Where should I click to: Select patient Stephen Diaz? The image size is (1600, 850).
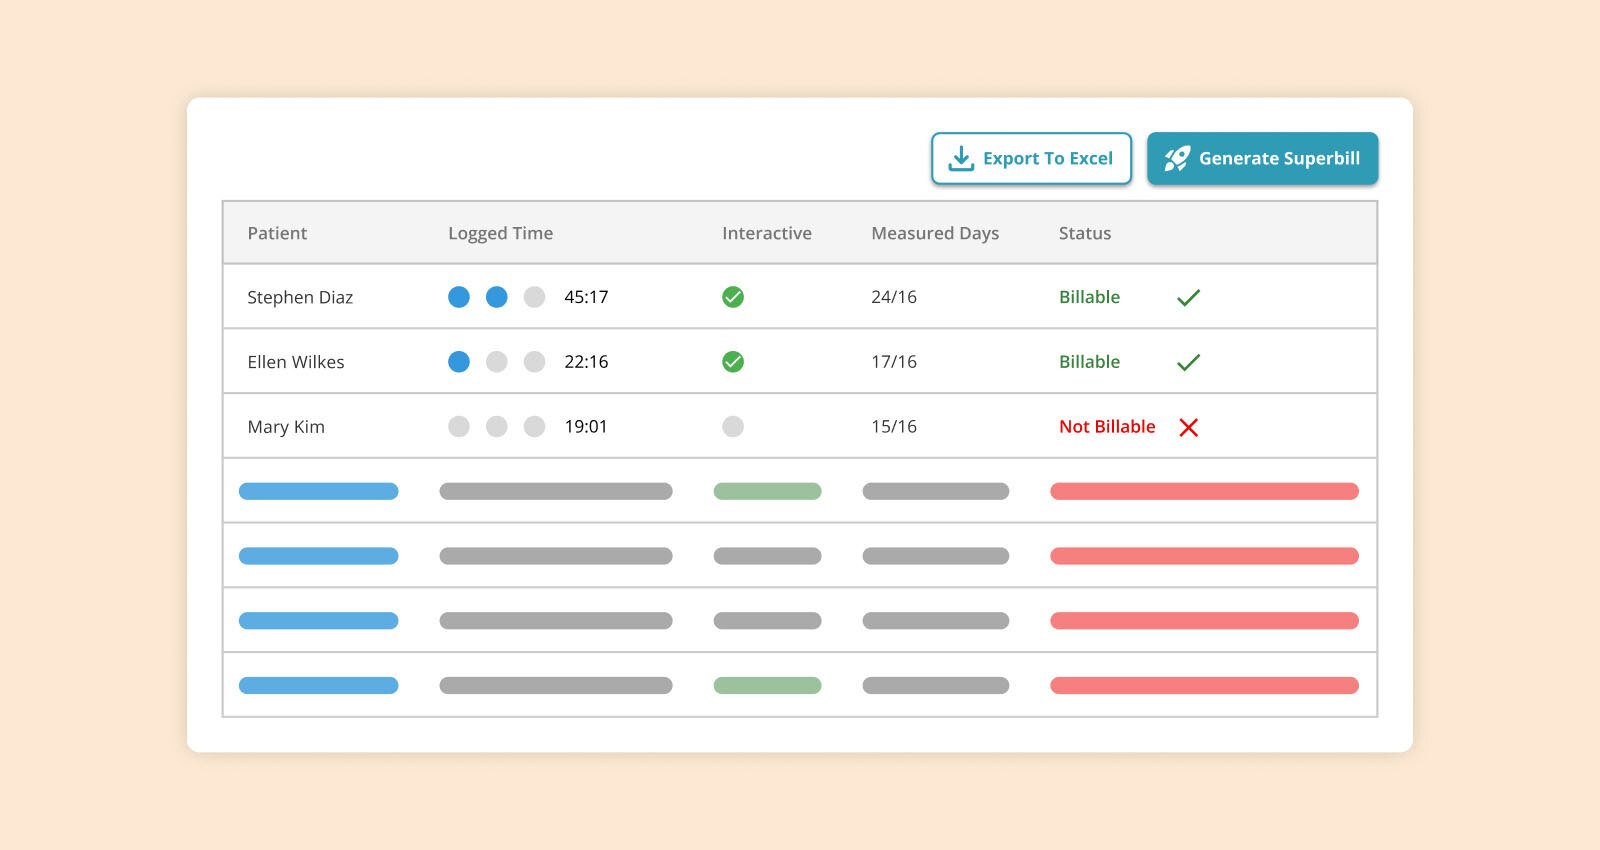[x=300, y=298]
